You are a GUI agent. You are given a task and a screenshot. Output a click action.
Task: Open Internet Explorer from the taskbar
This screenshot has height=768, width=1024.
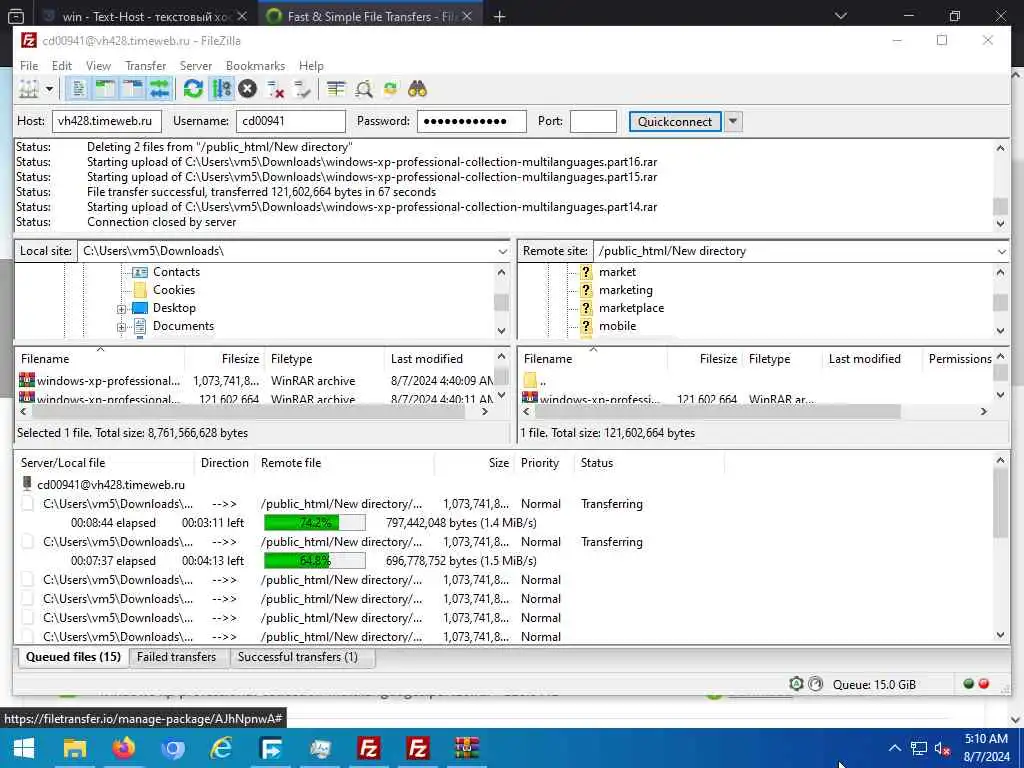(x=221, y=748)
